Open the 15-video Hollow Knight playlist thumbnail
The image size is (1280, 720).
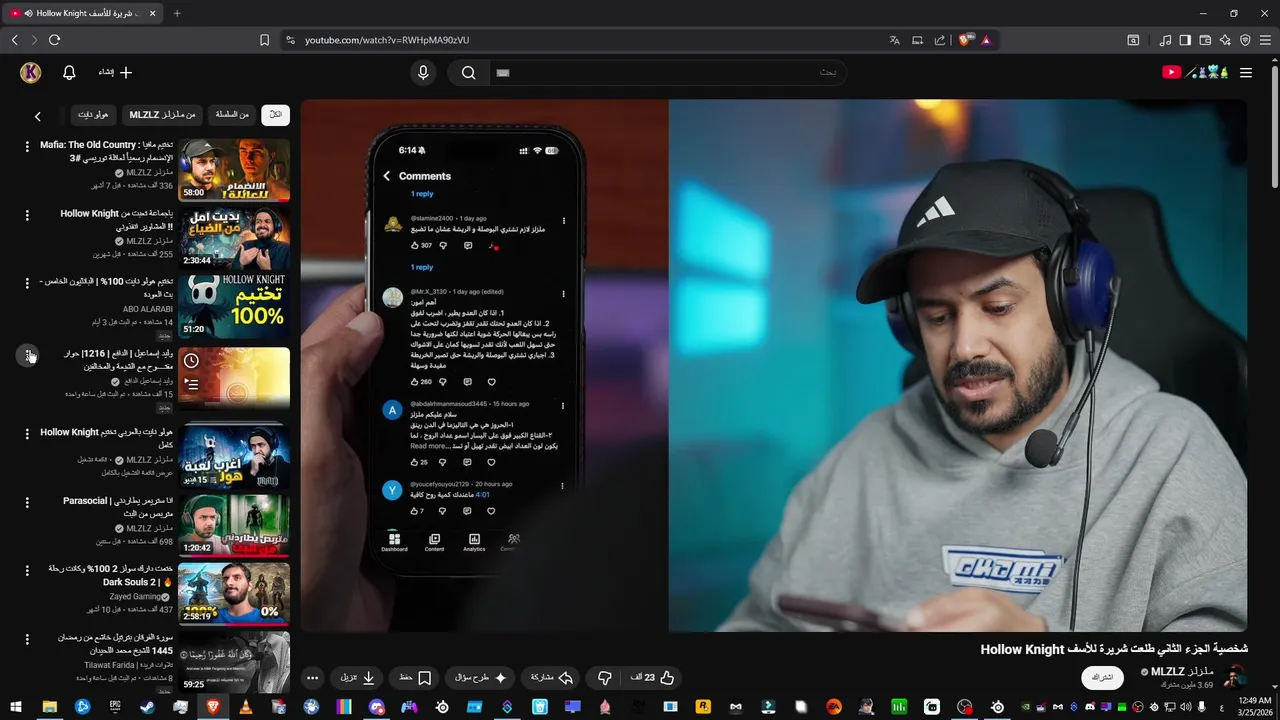click(234, 456)
